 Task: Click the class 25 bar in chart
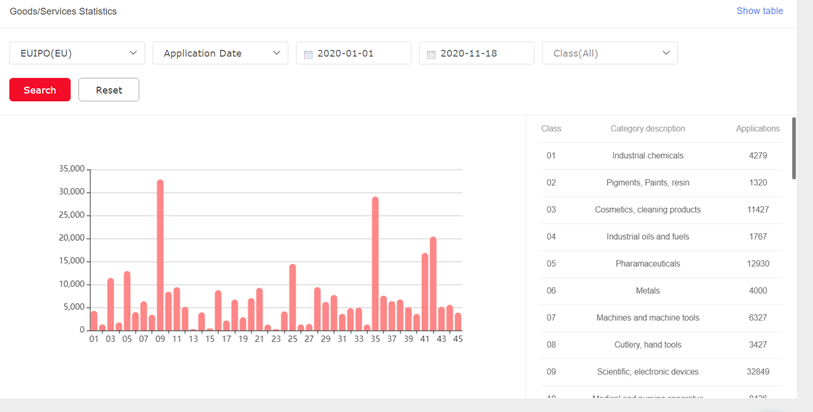click(292, 297)
